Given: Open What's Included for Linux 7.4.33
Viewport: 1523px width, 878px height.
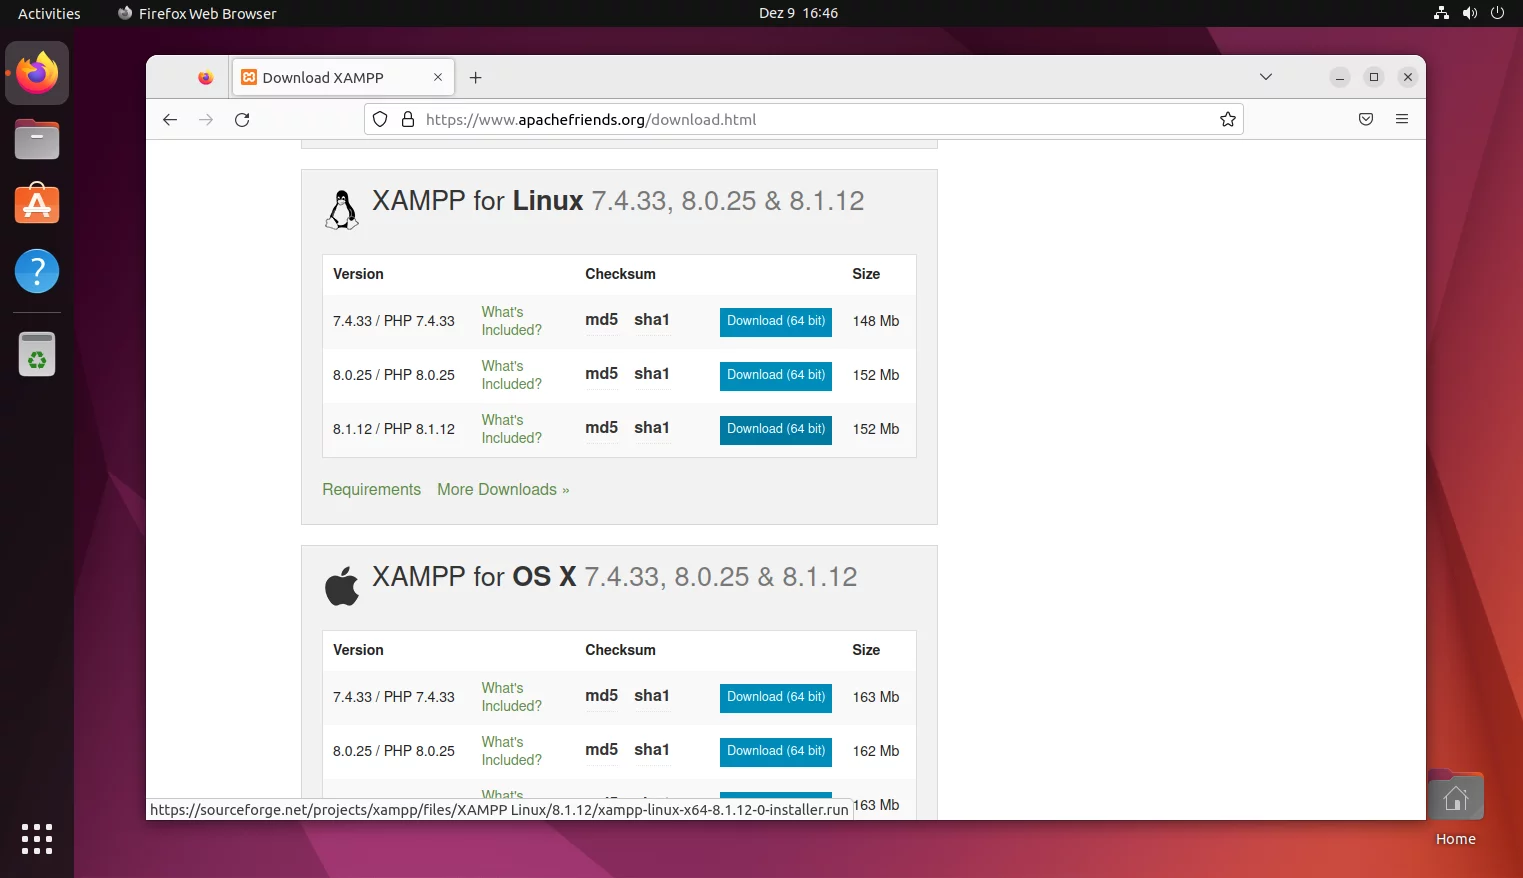Looking at the screenshot, I should coord(511,321).
